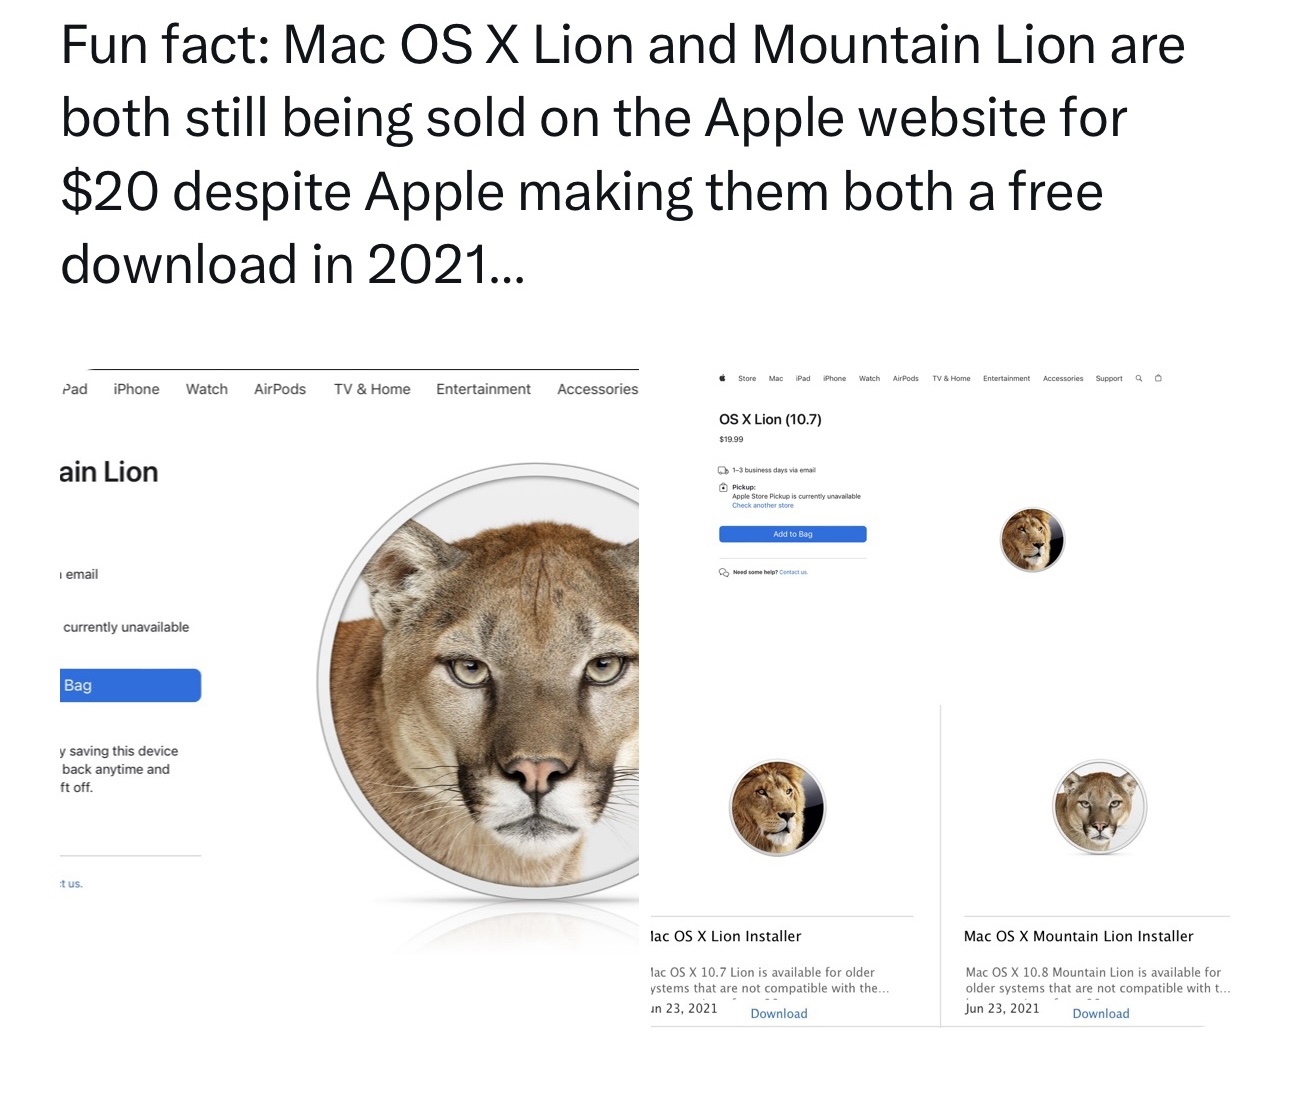The image size is (1290, 1107).
Task: Click the OS X Lion product icon beside Add to Bag
Action: click(x=1032, y=540)
